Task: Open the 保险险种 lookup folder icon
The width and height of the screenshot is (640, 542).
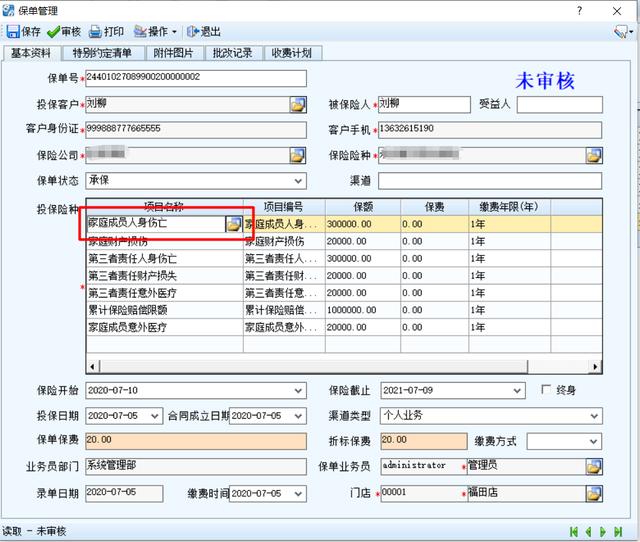Action: click(594, 155)
